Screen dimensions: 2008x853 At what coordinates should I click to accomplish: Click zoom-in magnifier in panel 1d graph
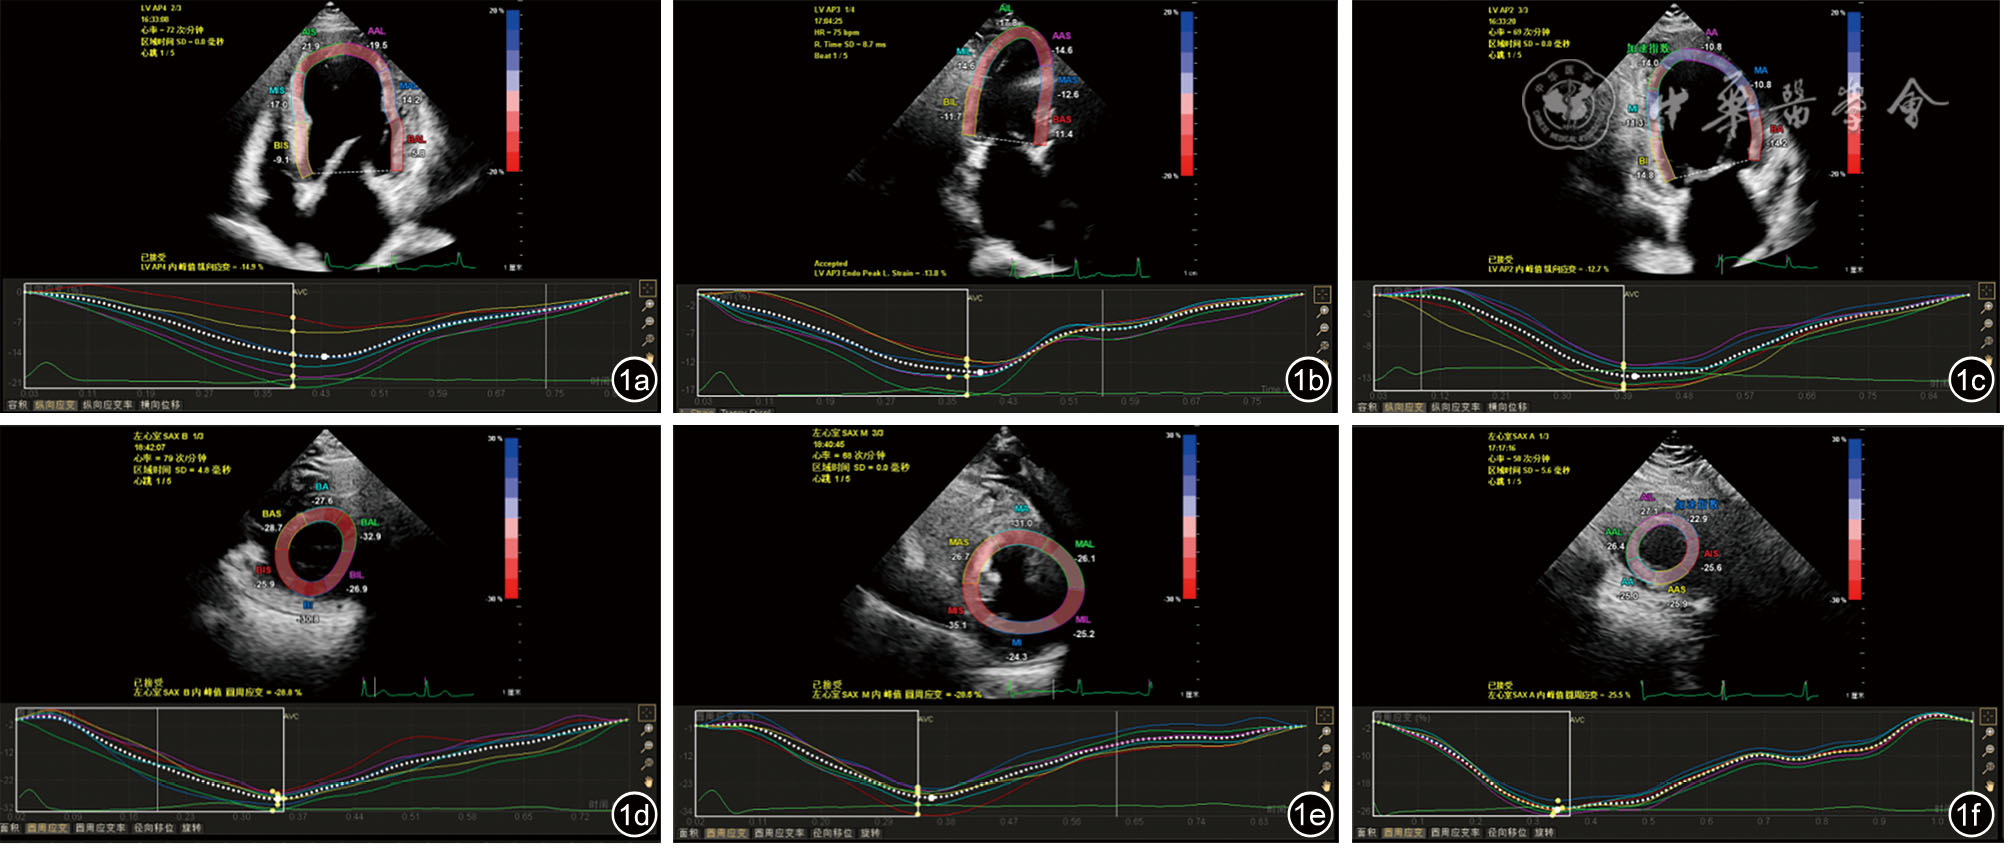click(647, 729)
